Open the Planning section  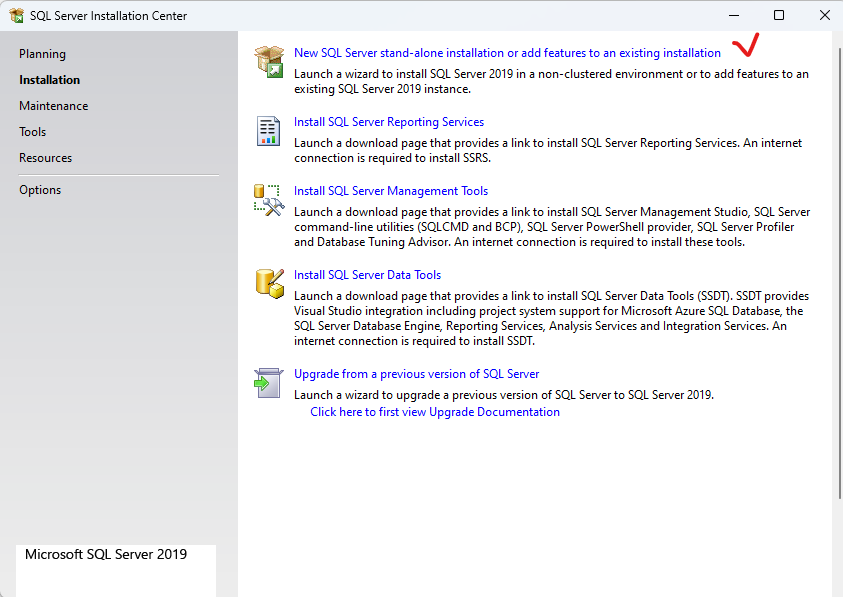coord(42,54)
